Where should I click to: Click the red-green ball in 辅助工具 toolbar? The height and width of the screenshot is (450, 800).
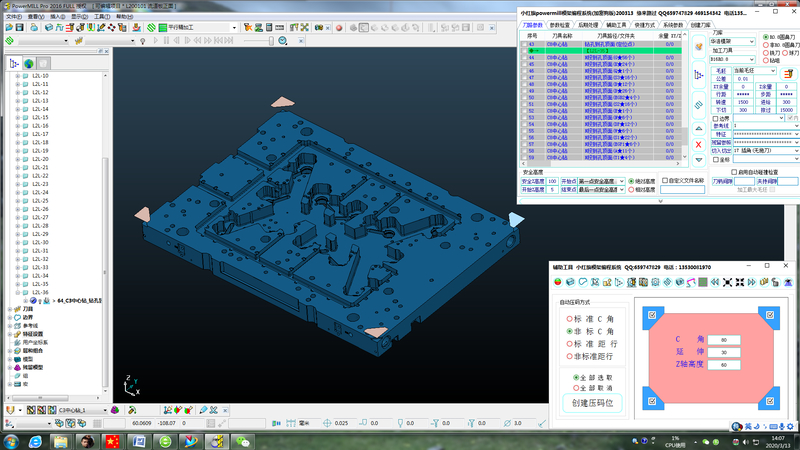(x=558, y=282)
